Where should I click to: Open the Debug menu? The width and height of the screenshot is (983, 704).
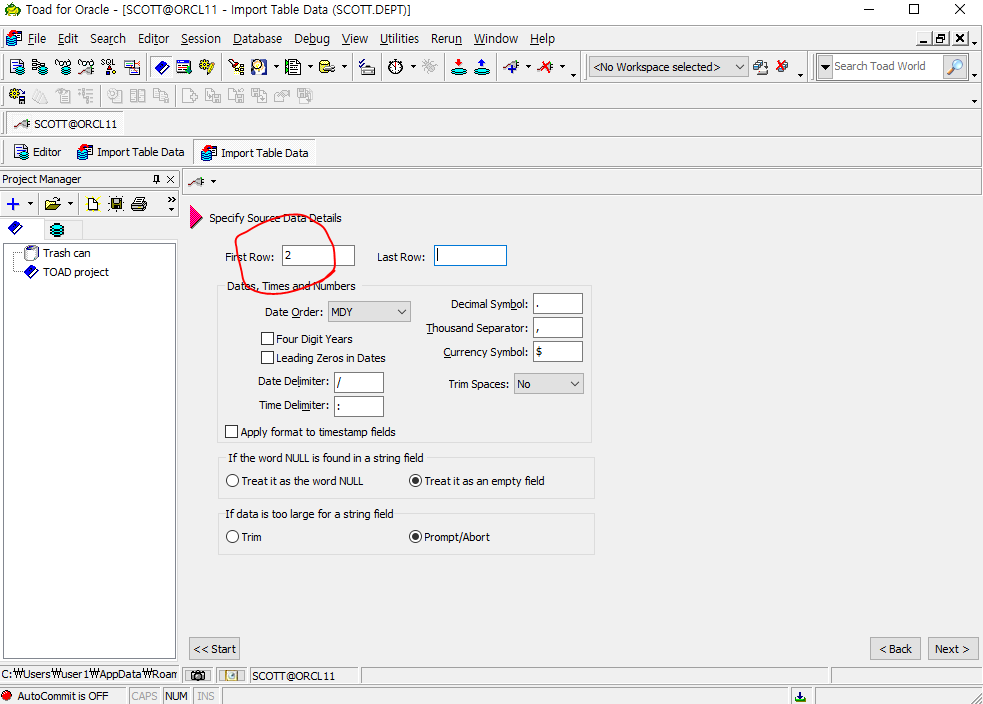[312, 39]
